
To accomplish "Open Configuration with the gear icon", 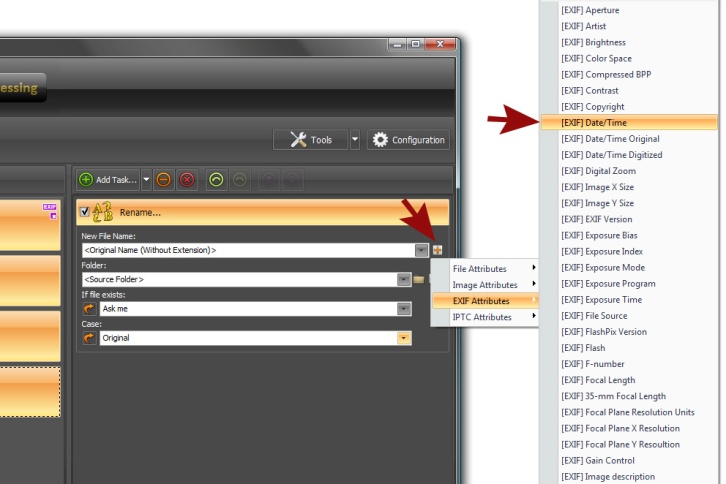I will (x=408, y=140).
